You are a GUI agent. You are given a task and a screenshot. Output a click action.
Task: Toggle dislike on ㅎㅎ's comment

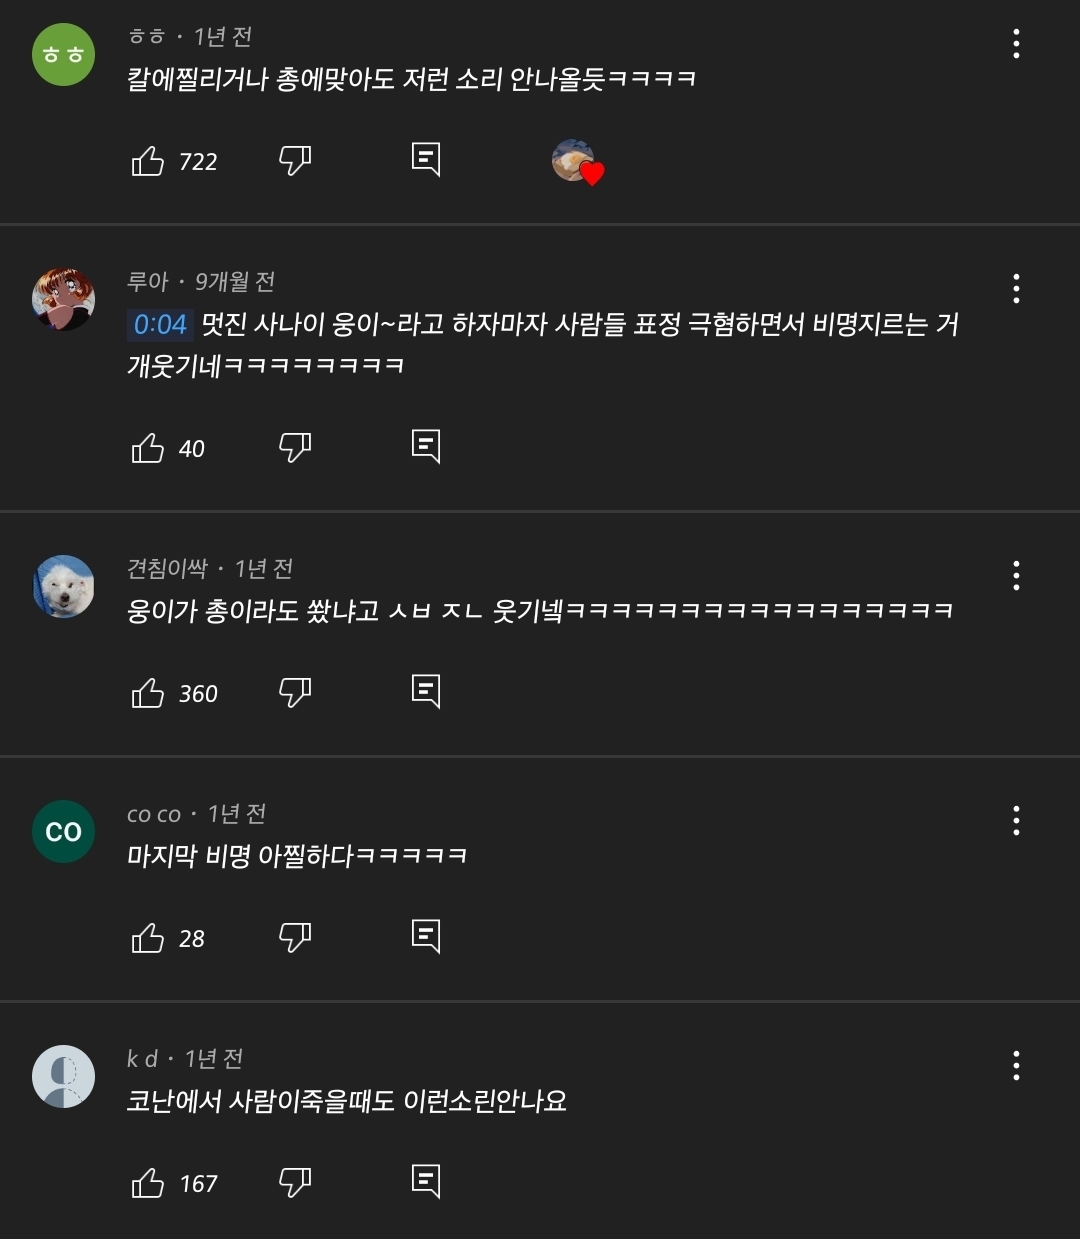pos(295,160)
